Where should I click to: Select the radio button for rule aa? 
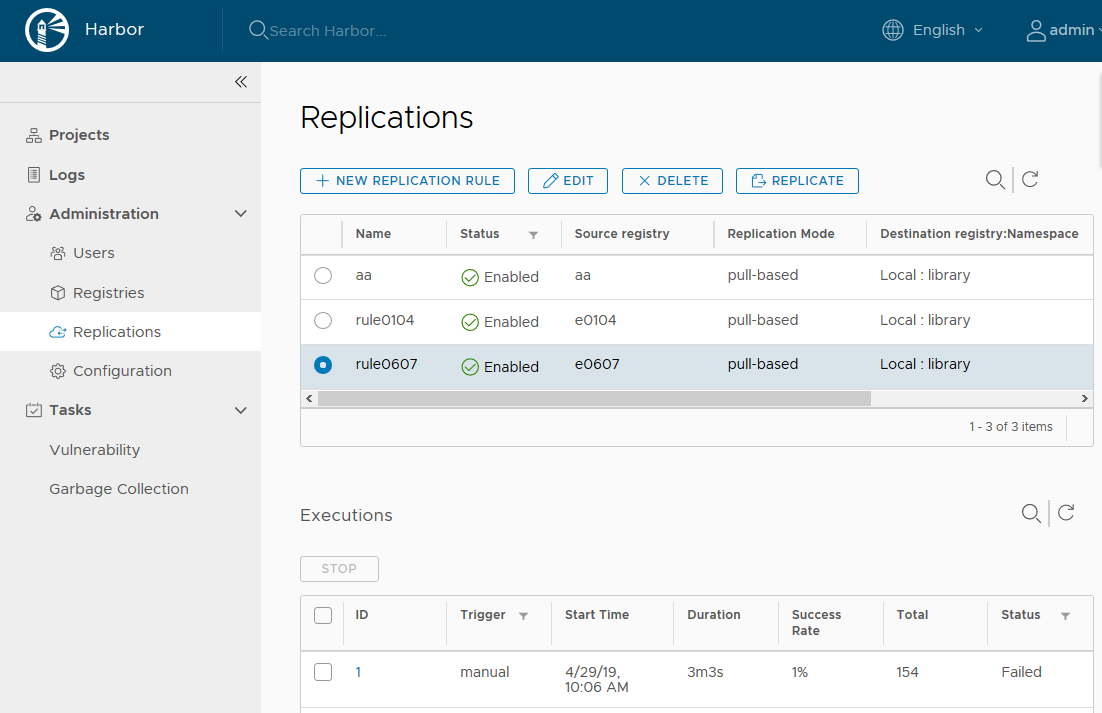point(322,275)
